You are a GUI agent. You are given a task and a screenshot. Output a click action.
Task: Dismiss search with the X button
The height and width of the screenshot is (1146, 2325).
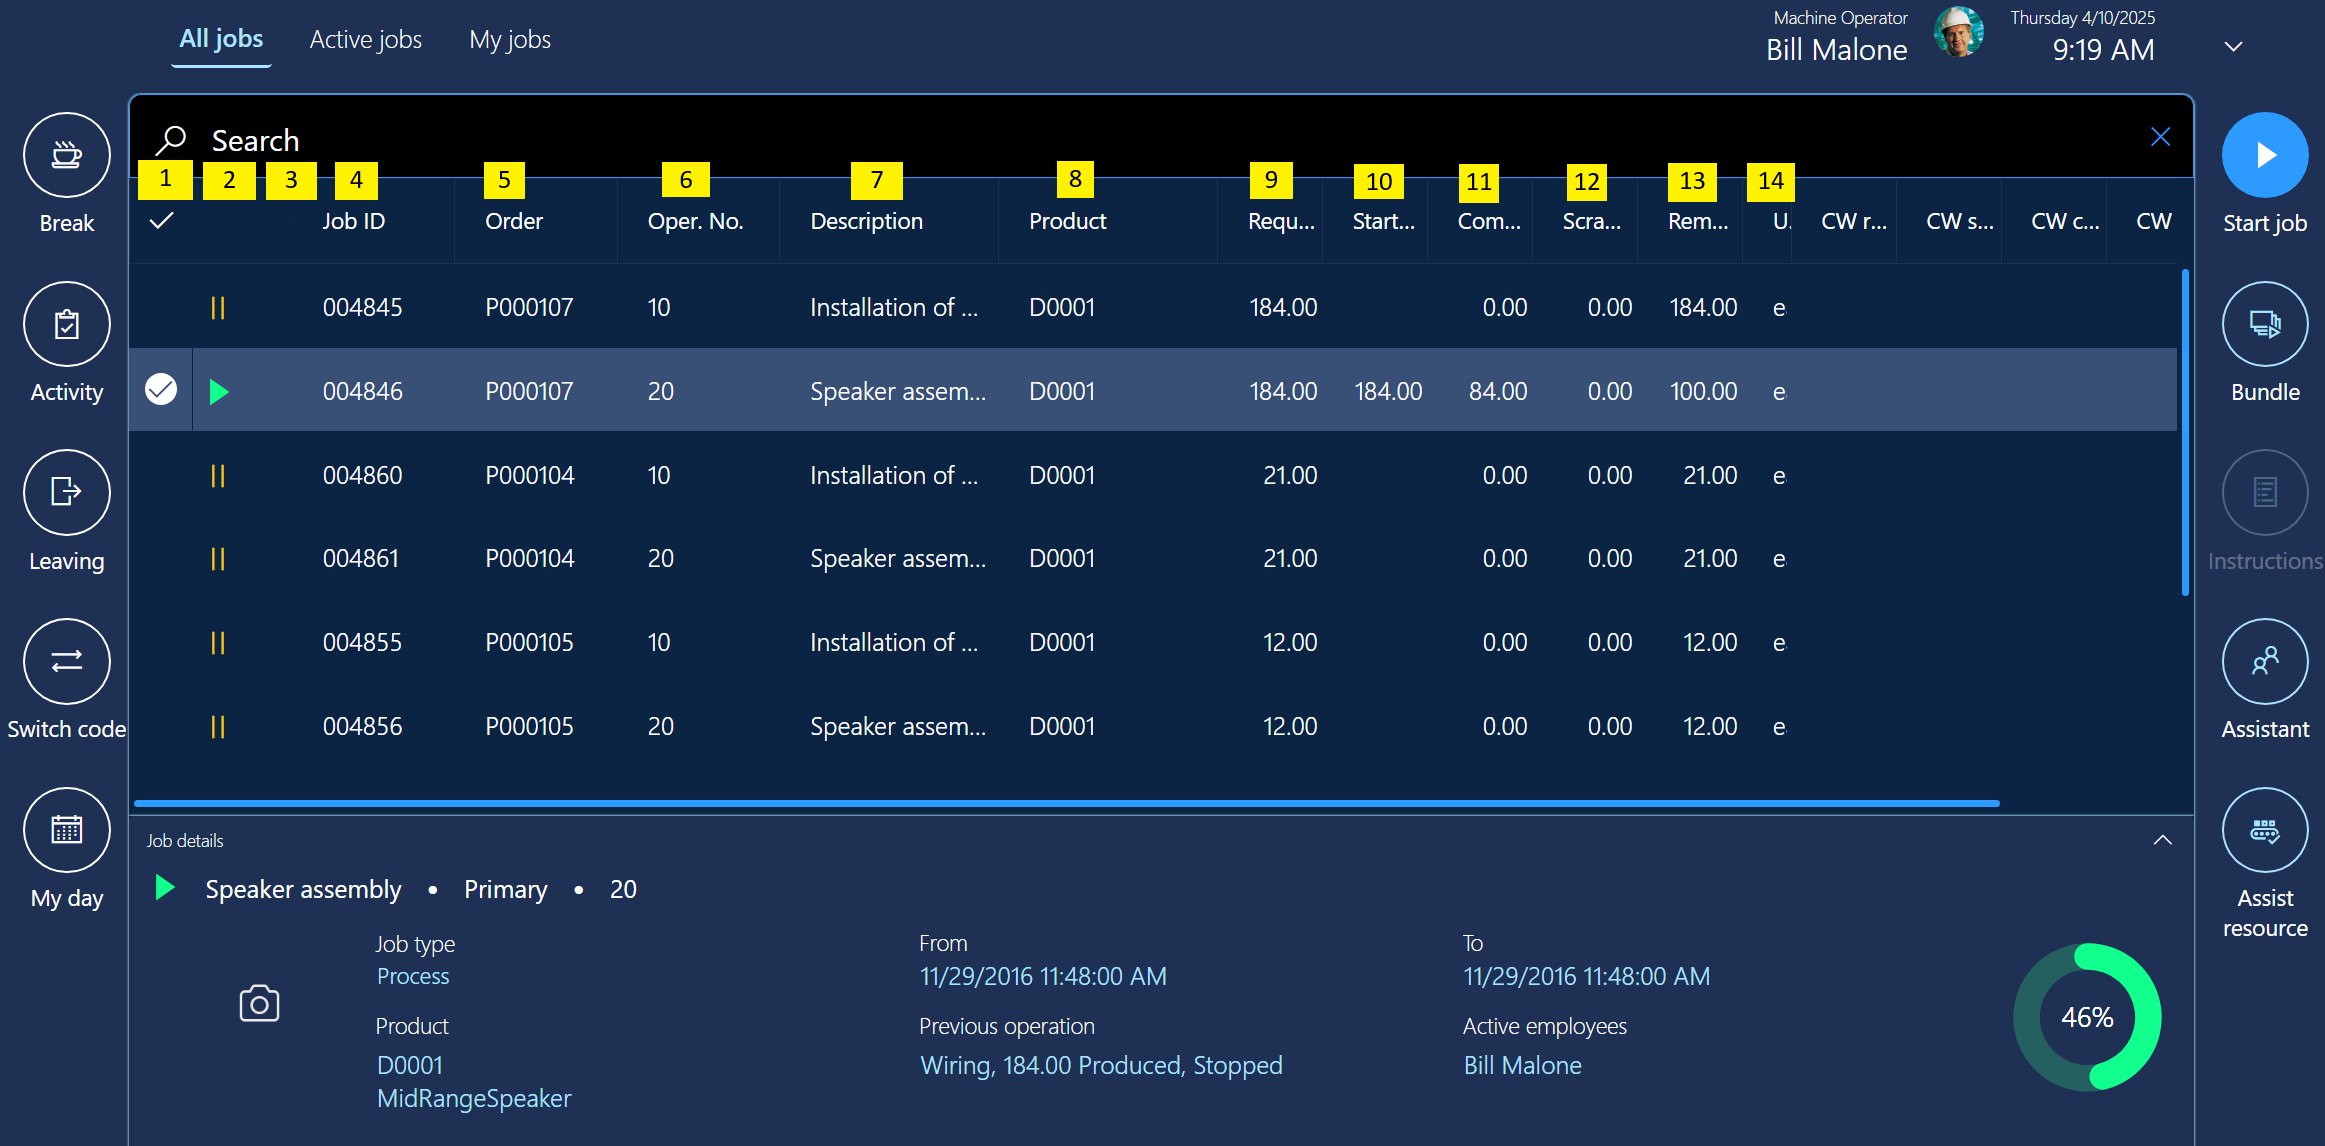tap(2161, 136)
